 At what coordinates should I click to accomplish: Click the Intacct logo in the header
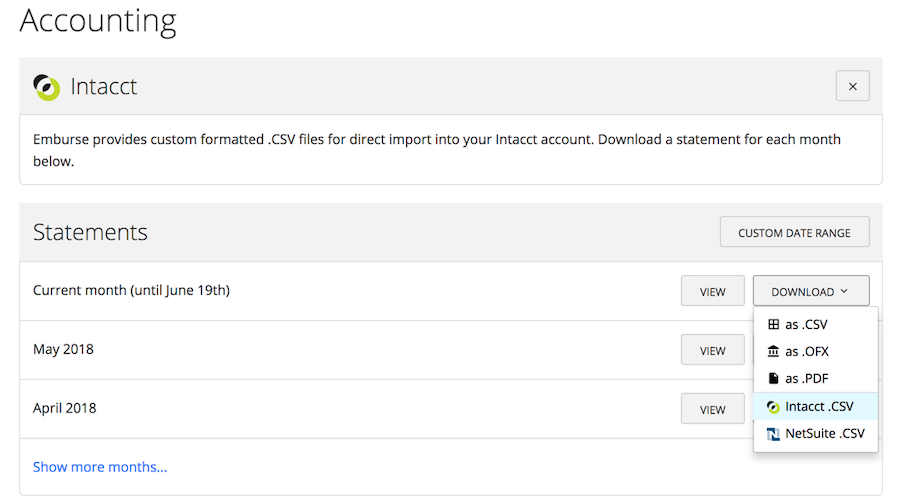46,87
